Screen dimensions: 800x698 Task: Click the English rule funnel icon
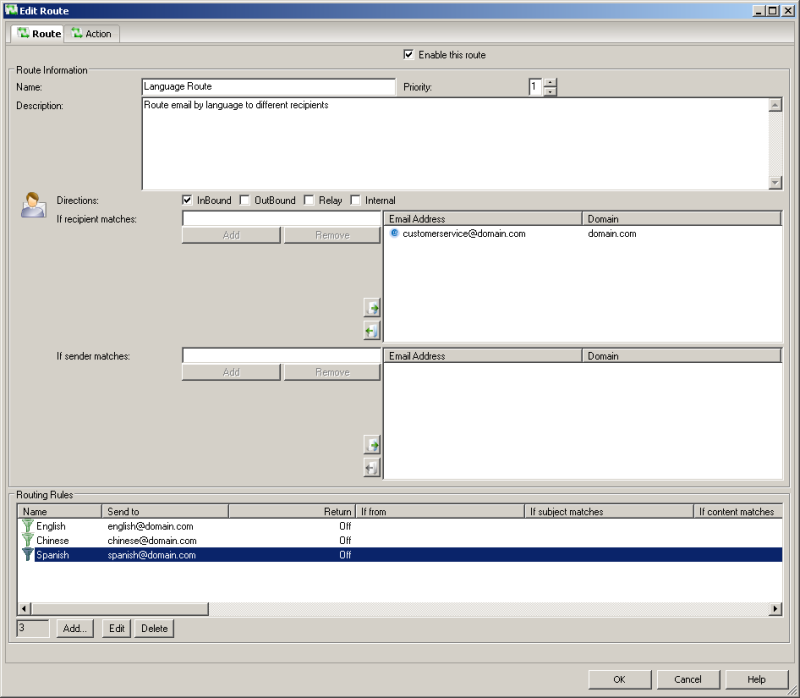tap(27, 526)
